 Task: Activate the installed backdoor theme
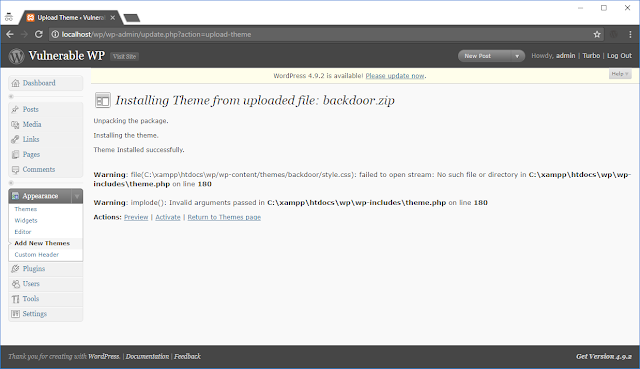pyautogui.click(x=168, y=218)
